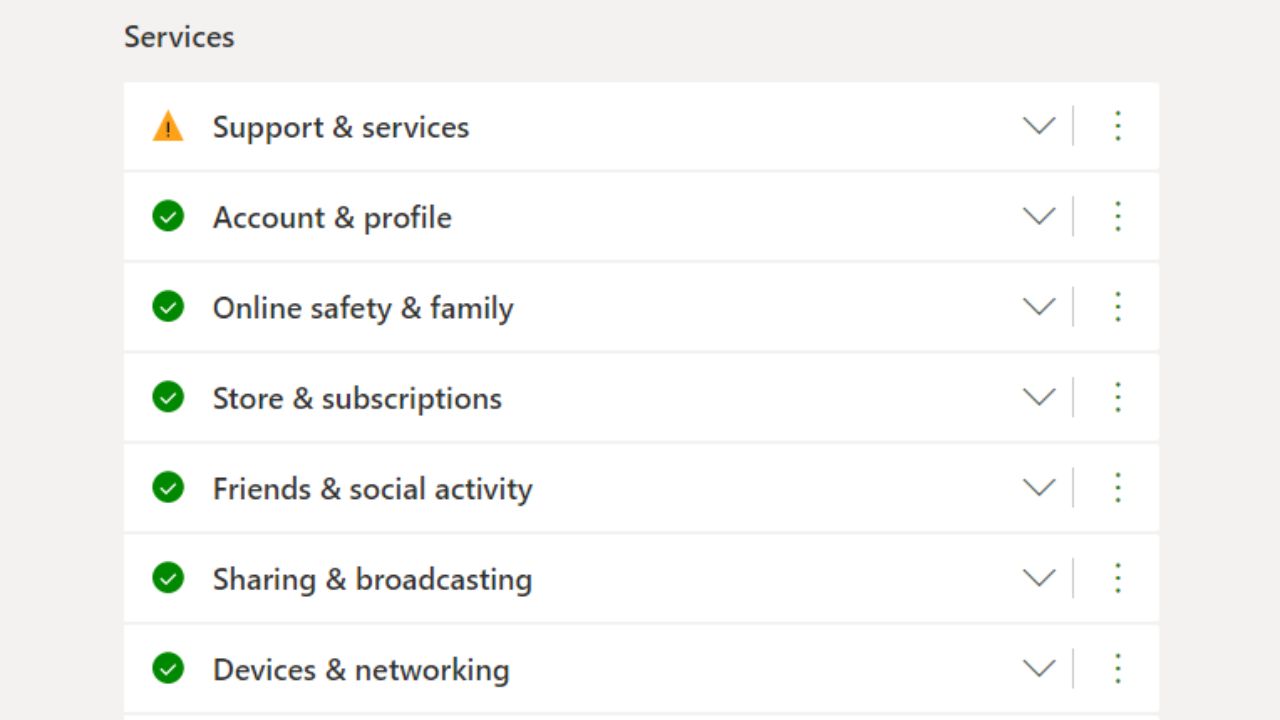Click three-dot menu for Sharing & broadcasting
Image resolution: width=1280 pixels, height=720 pixels.
[x=1118, y=578]
